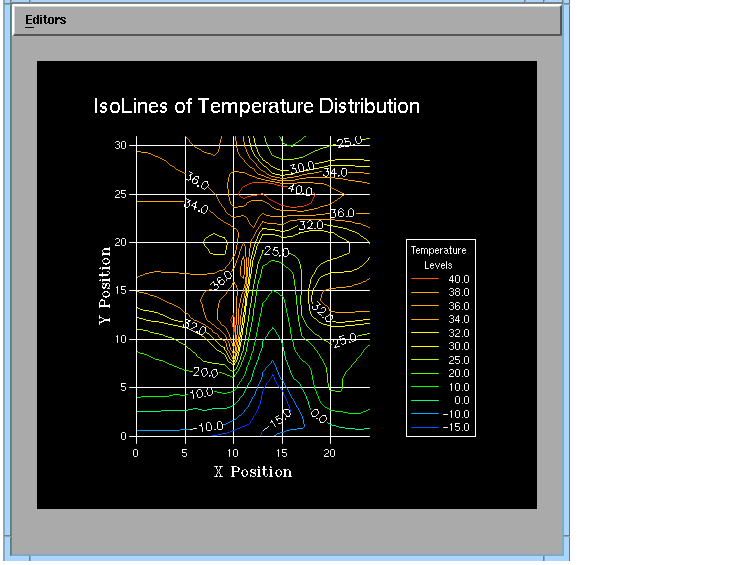750x565 pixels.
Task: Select the -10.0 level in the legend
Action: (456, 414)
